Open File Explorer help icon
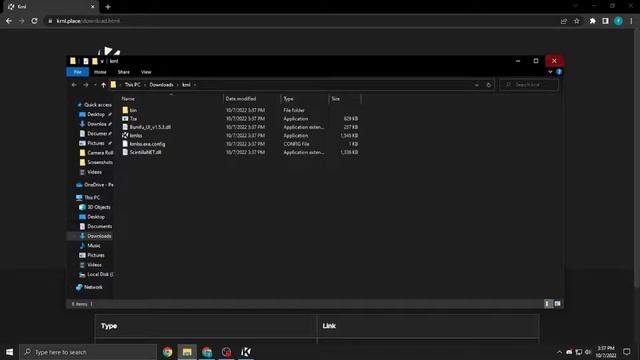 (559, 72)
